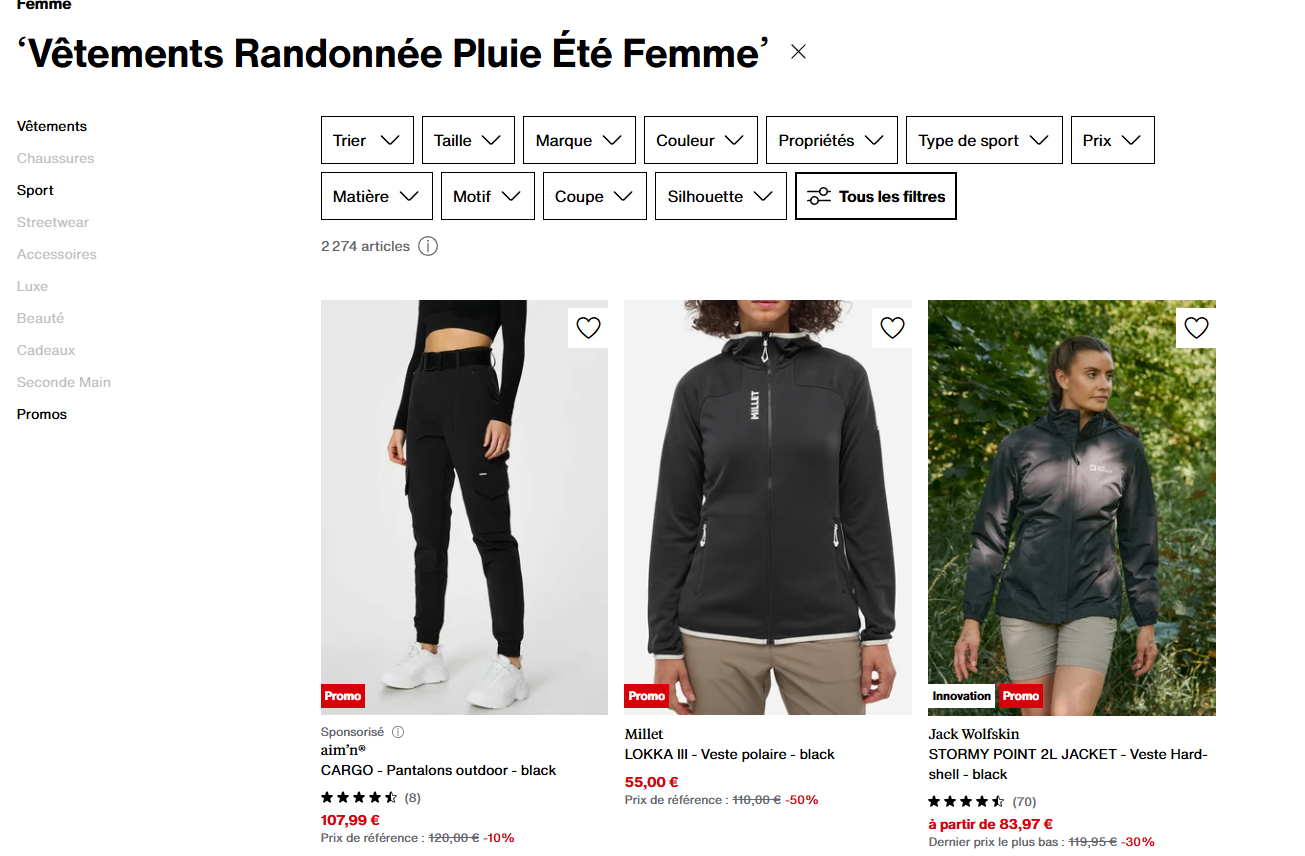Image resolution: width=1305 pixels, height=856 pixels.
Task: Expand the Prix filter
Action: 1112,140
